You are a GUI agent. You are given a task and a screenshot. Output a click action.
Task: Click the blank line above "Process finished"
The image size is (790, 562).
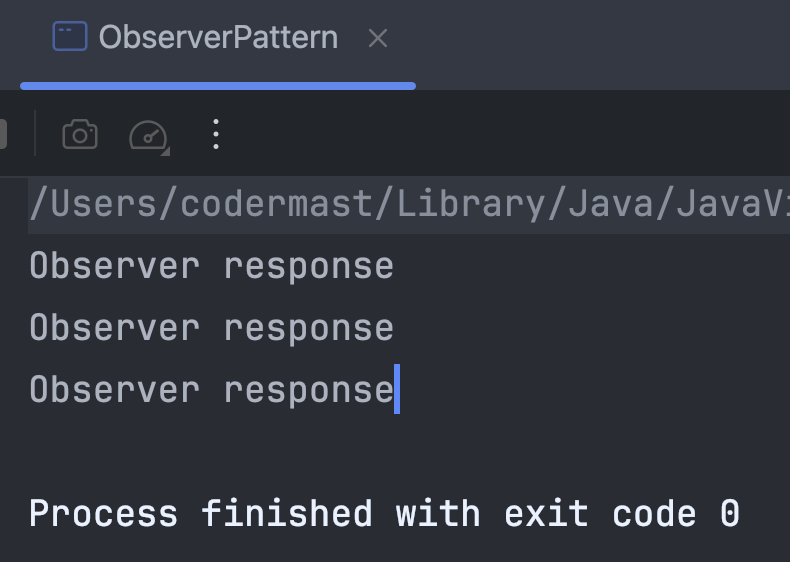[300, 452]
